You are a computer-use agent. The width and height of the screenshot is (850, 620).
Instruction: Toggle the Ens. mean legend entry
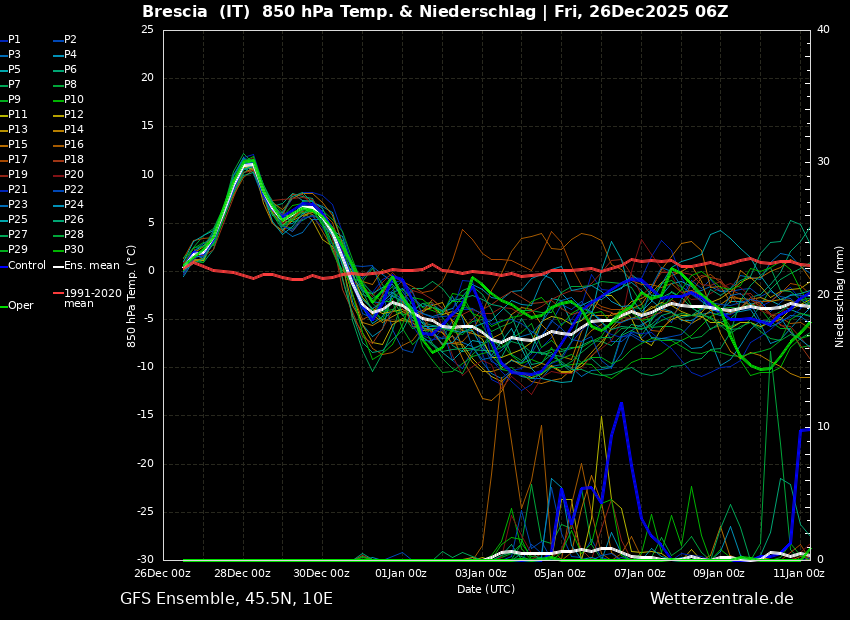(x=90, y=266)
